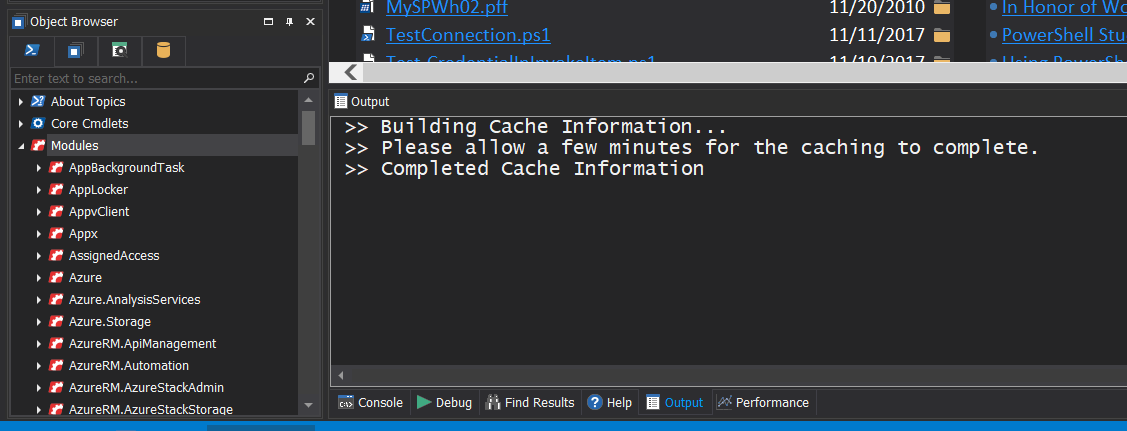Open the Debug tab
This screenshot has height=431, width=1127.
(x=445, y=402)
